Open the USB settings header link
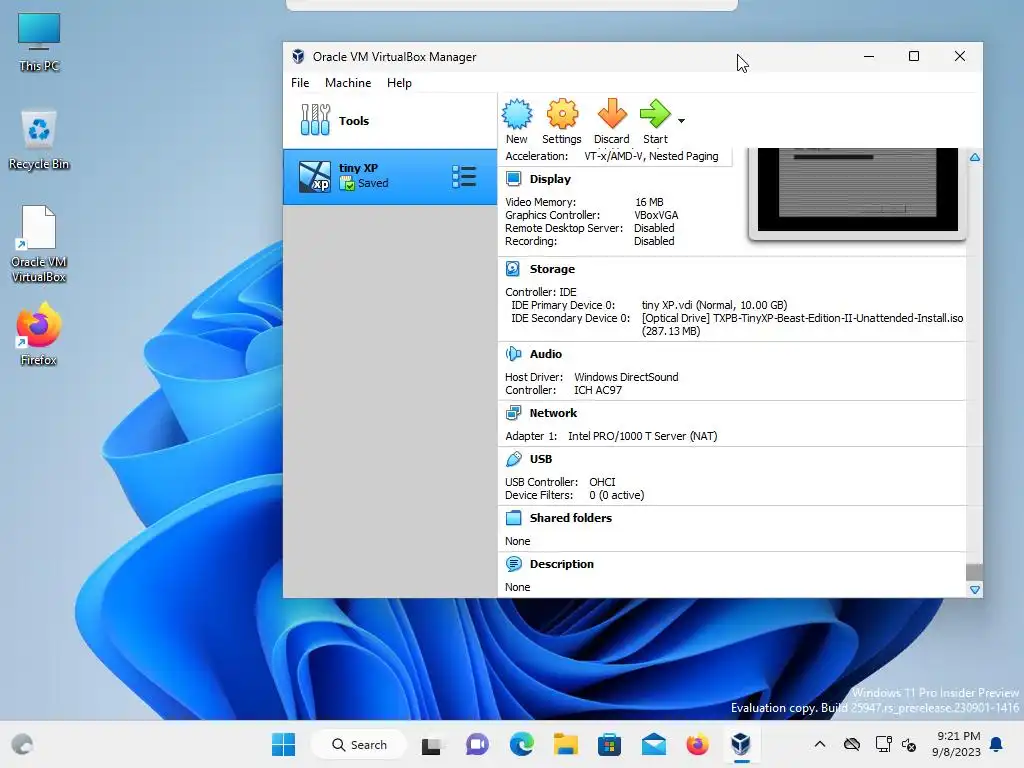 click(541, 459)
